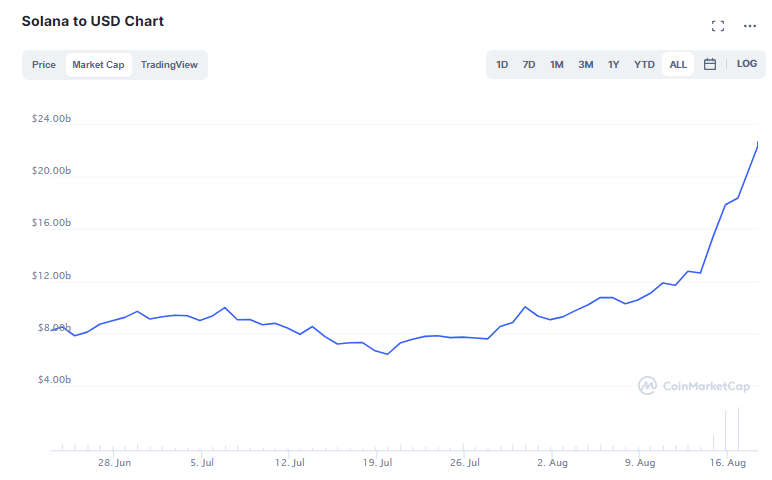Viewport: 772px width, 480px height.
Task: Switch chart to 1Y range
Action: point(614,65)
